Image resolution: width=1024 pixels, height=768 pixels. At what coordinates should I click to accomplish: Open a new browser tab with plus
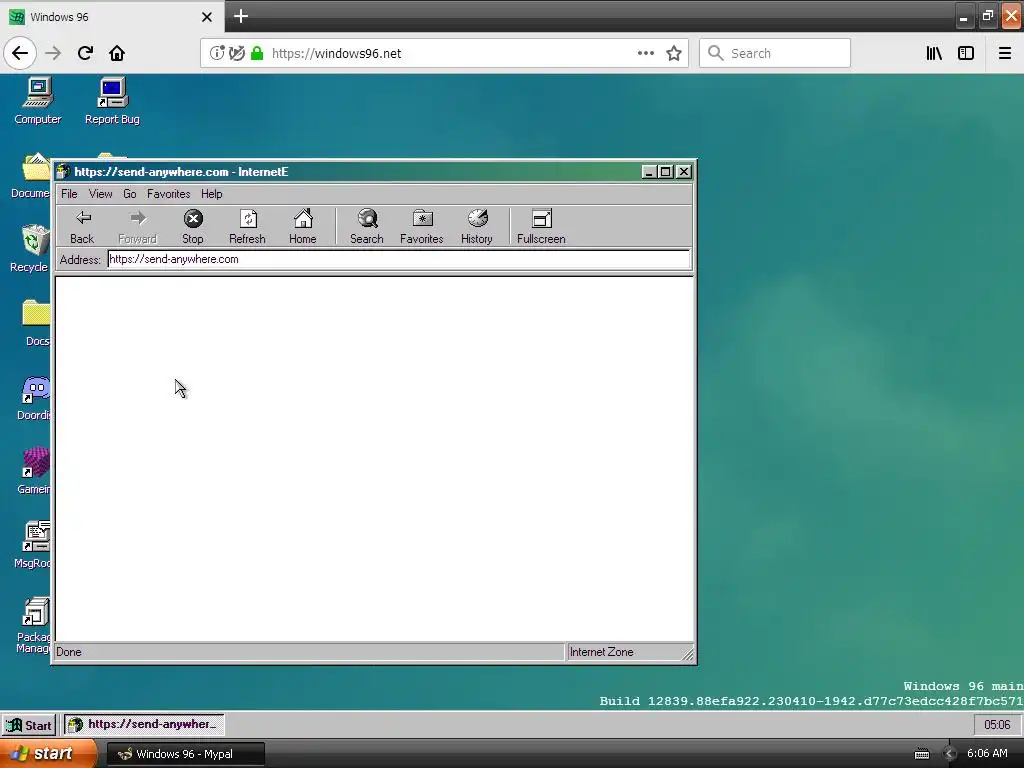[x=241, y=16]
